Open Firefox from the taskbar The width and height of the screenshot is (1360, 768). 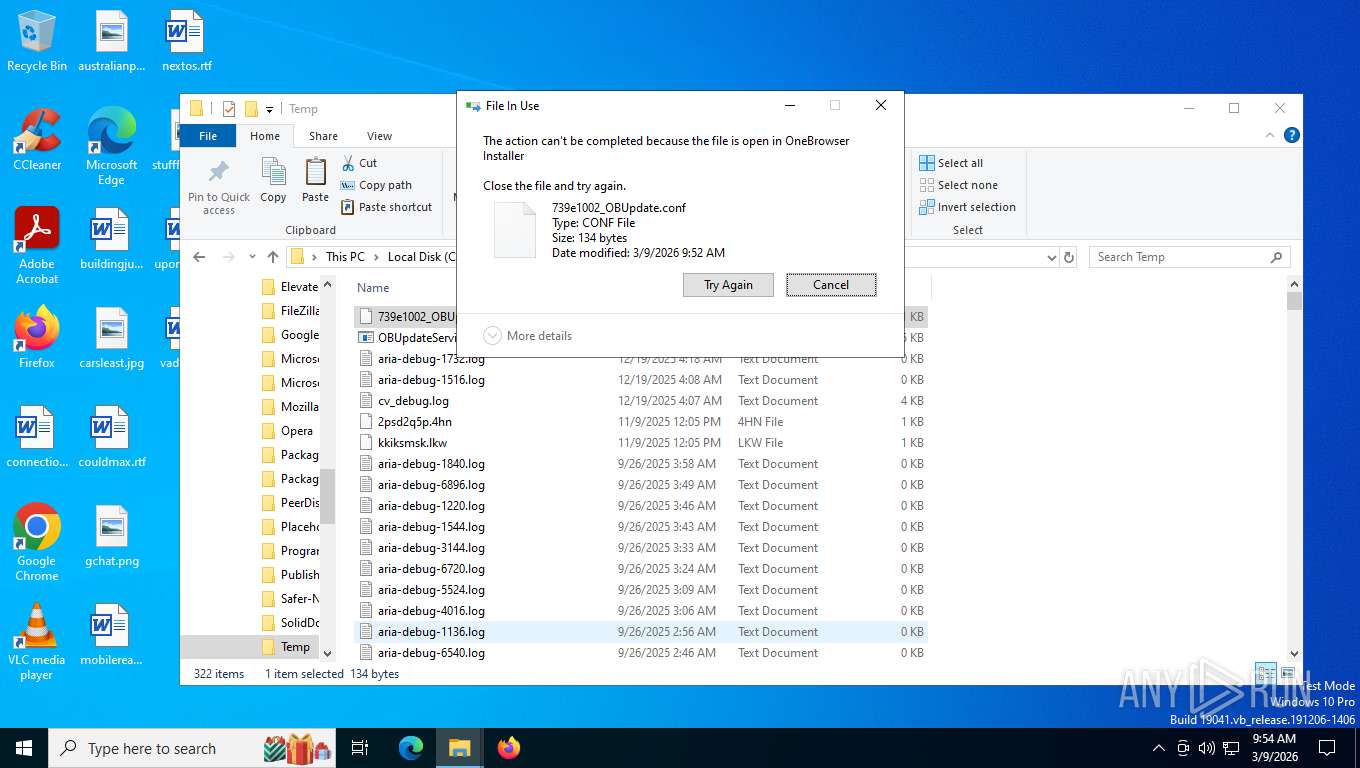[509, 748]
